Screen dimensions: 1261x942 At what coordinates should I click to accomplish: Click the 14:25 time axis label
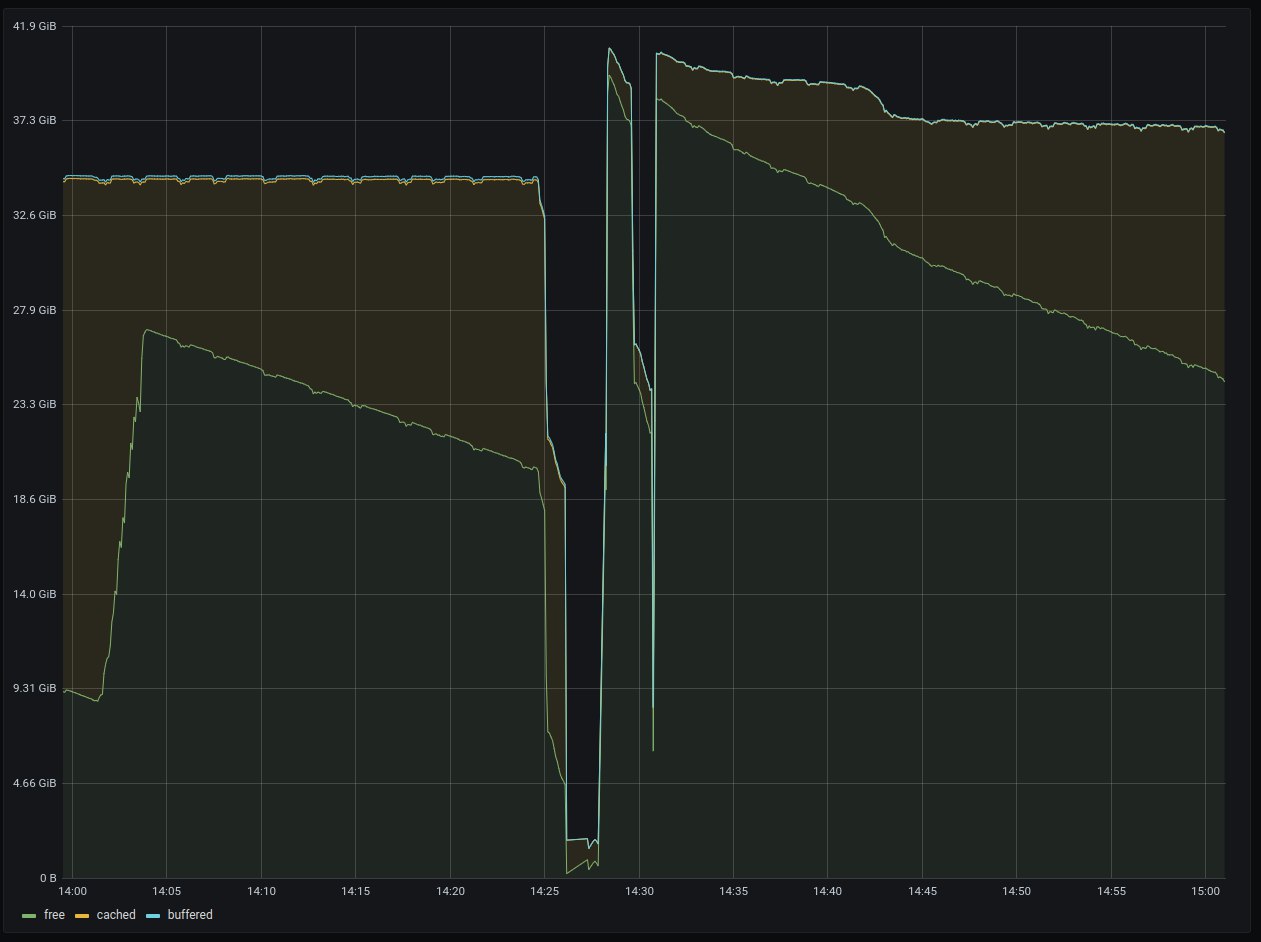(x=544, y=890)
